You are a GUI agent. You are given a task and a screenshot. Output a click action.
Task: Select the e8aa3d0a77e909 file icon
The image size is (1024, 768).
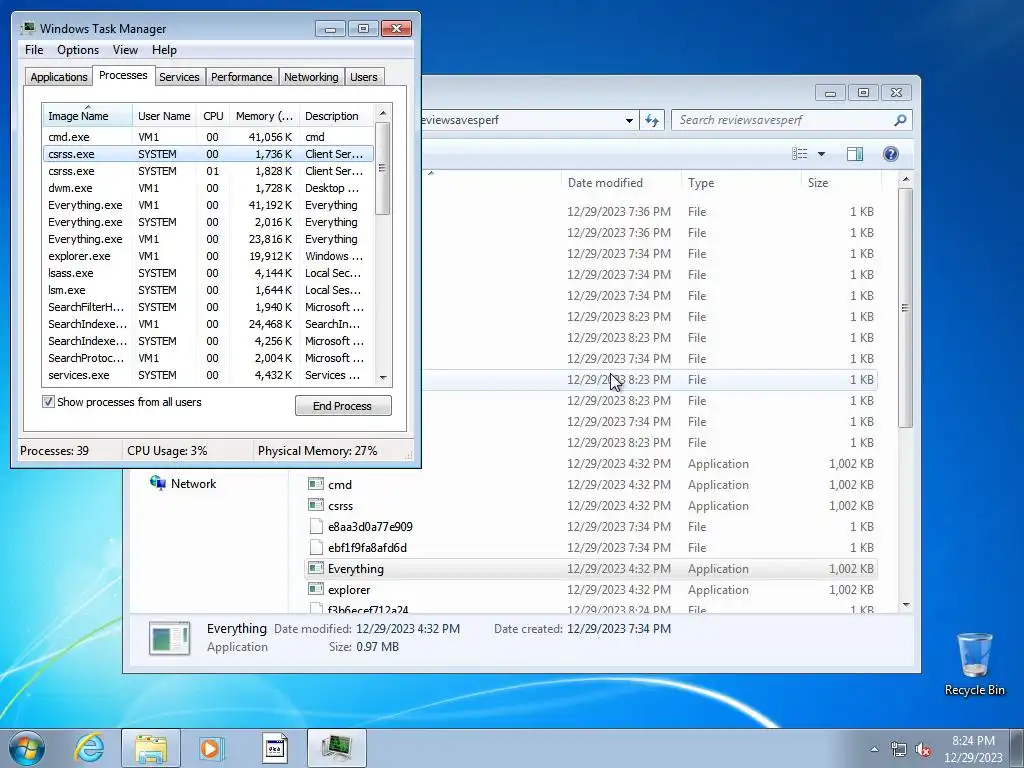click(316, 526)
